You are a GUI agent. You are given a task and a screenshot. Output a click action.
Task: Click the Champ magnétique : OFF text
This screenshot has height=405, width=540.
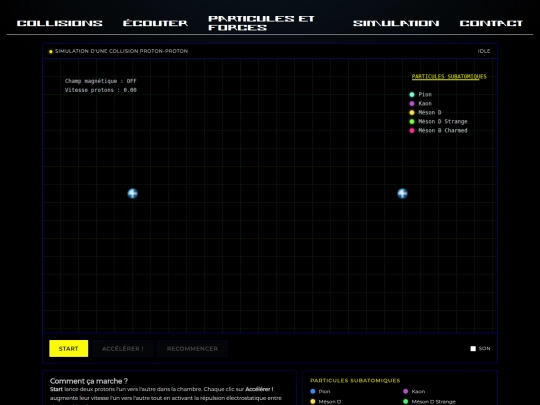[101, 81]
